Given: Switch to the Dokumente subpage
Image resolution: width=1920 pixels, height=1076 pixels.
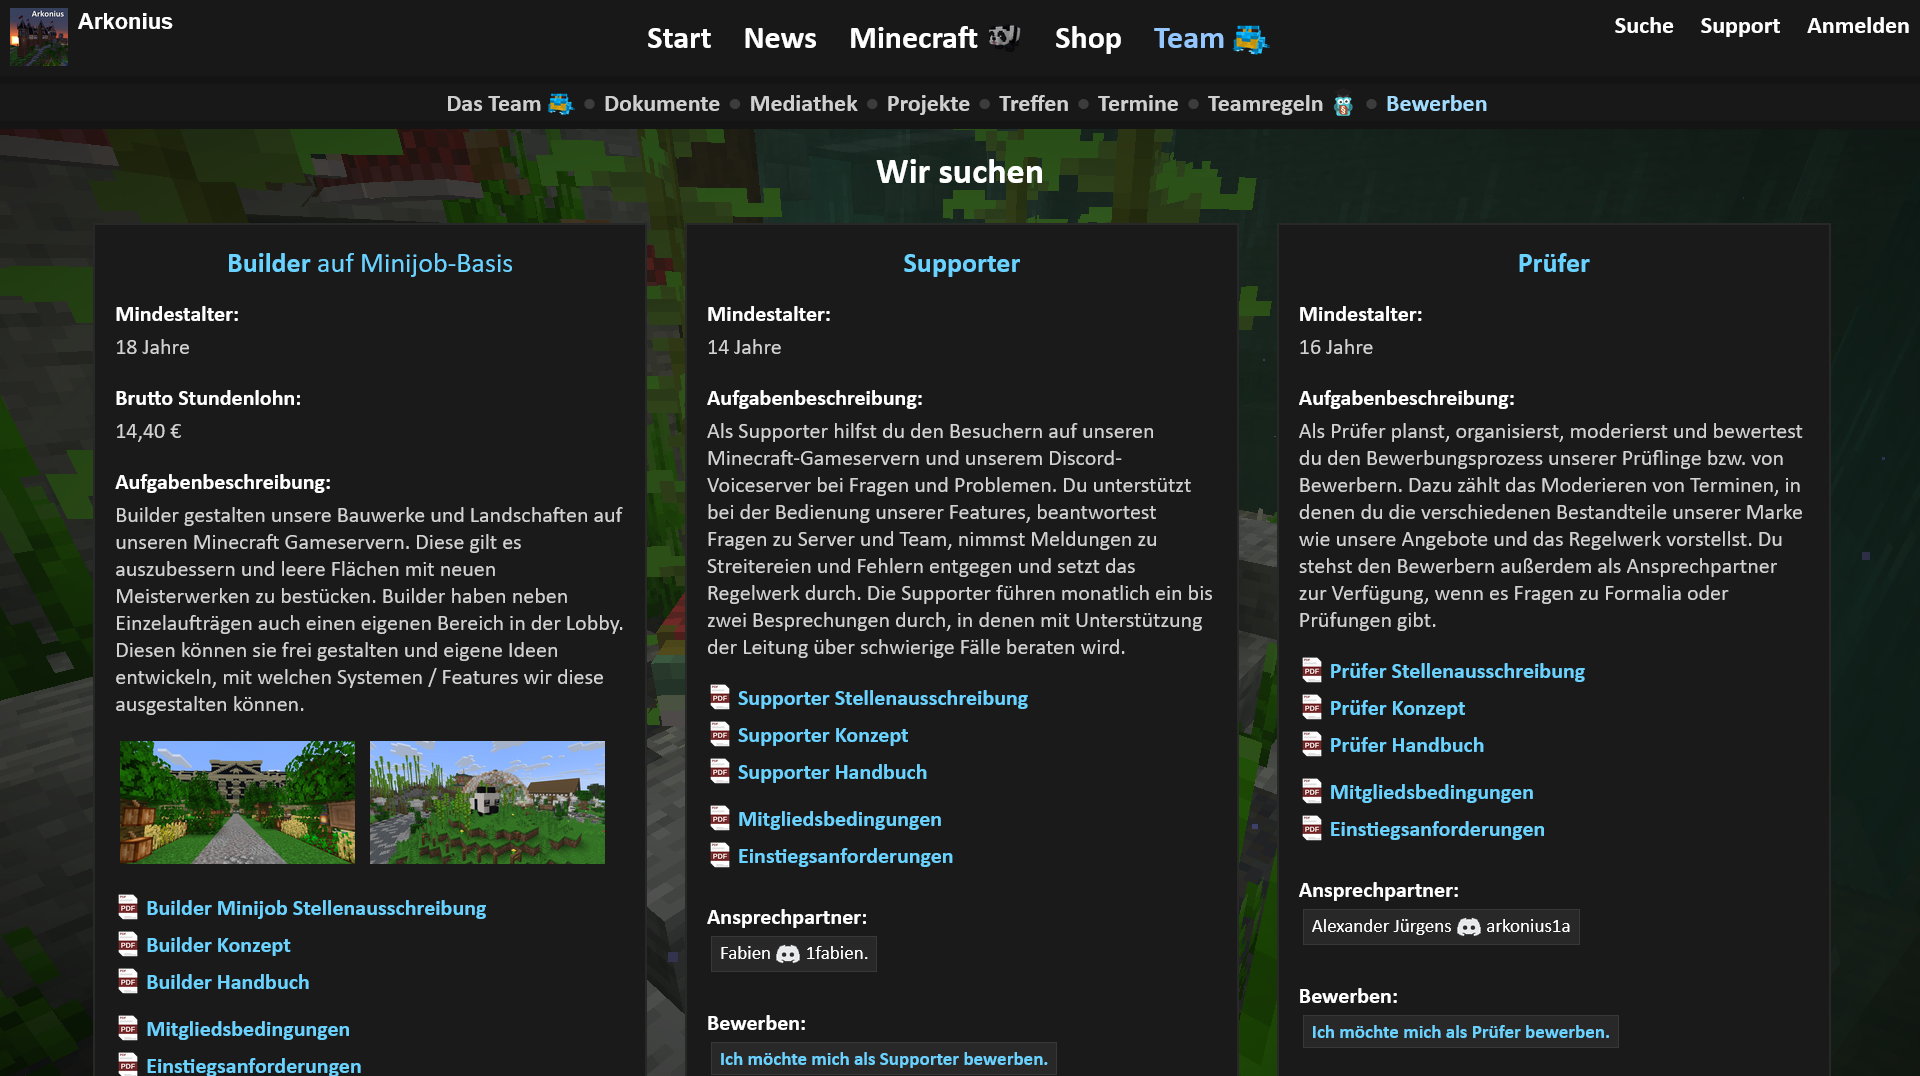Looking at the screenshot, I should pos(661,104).
